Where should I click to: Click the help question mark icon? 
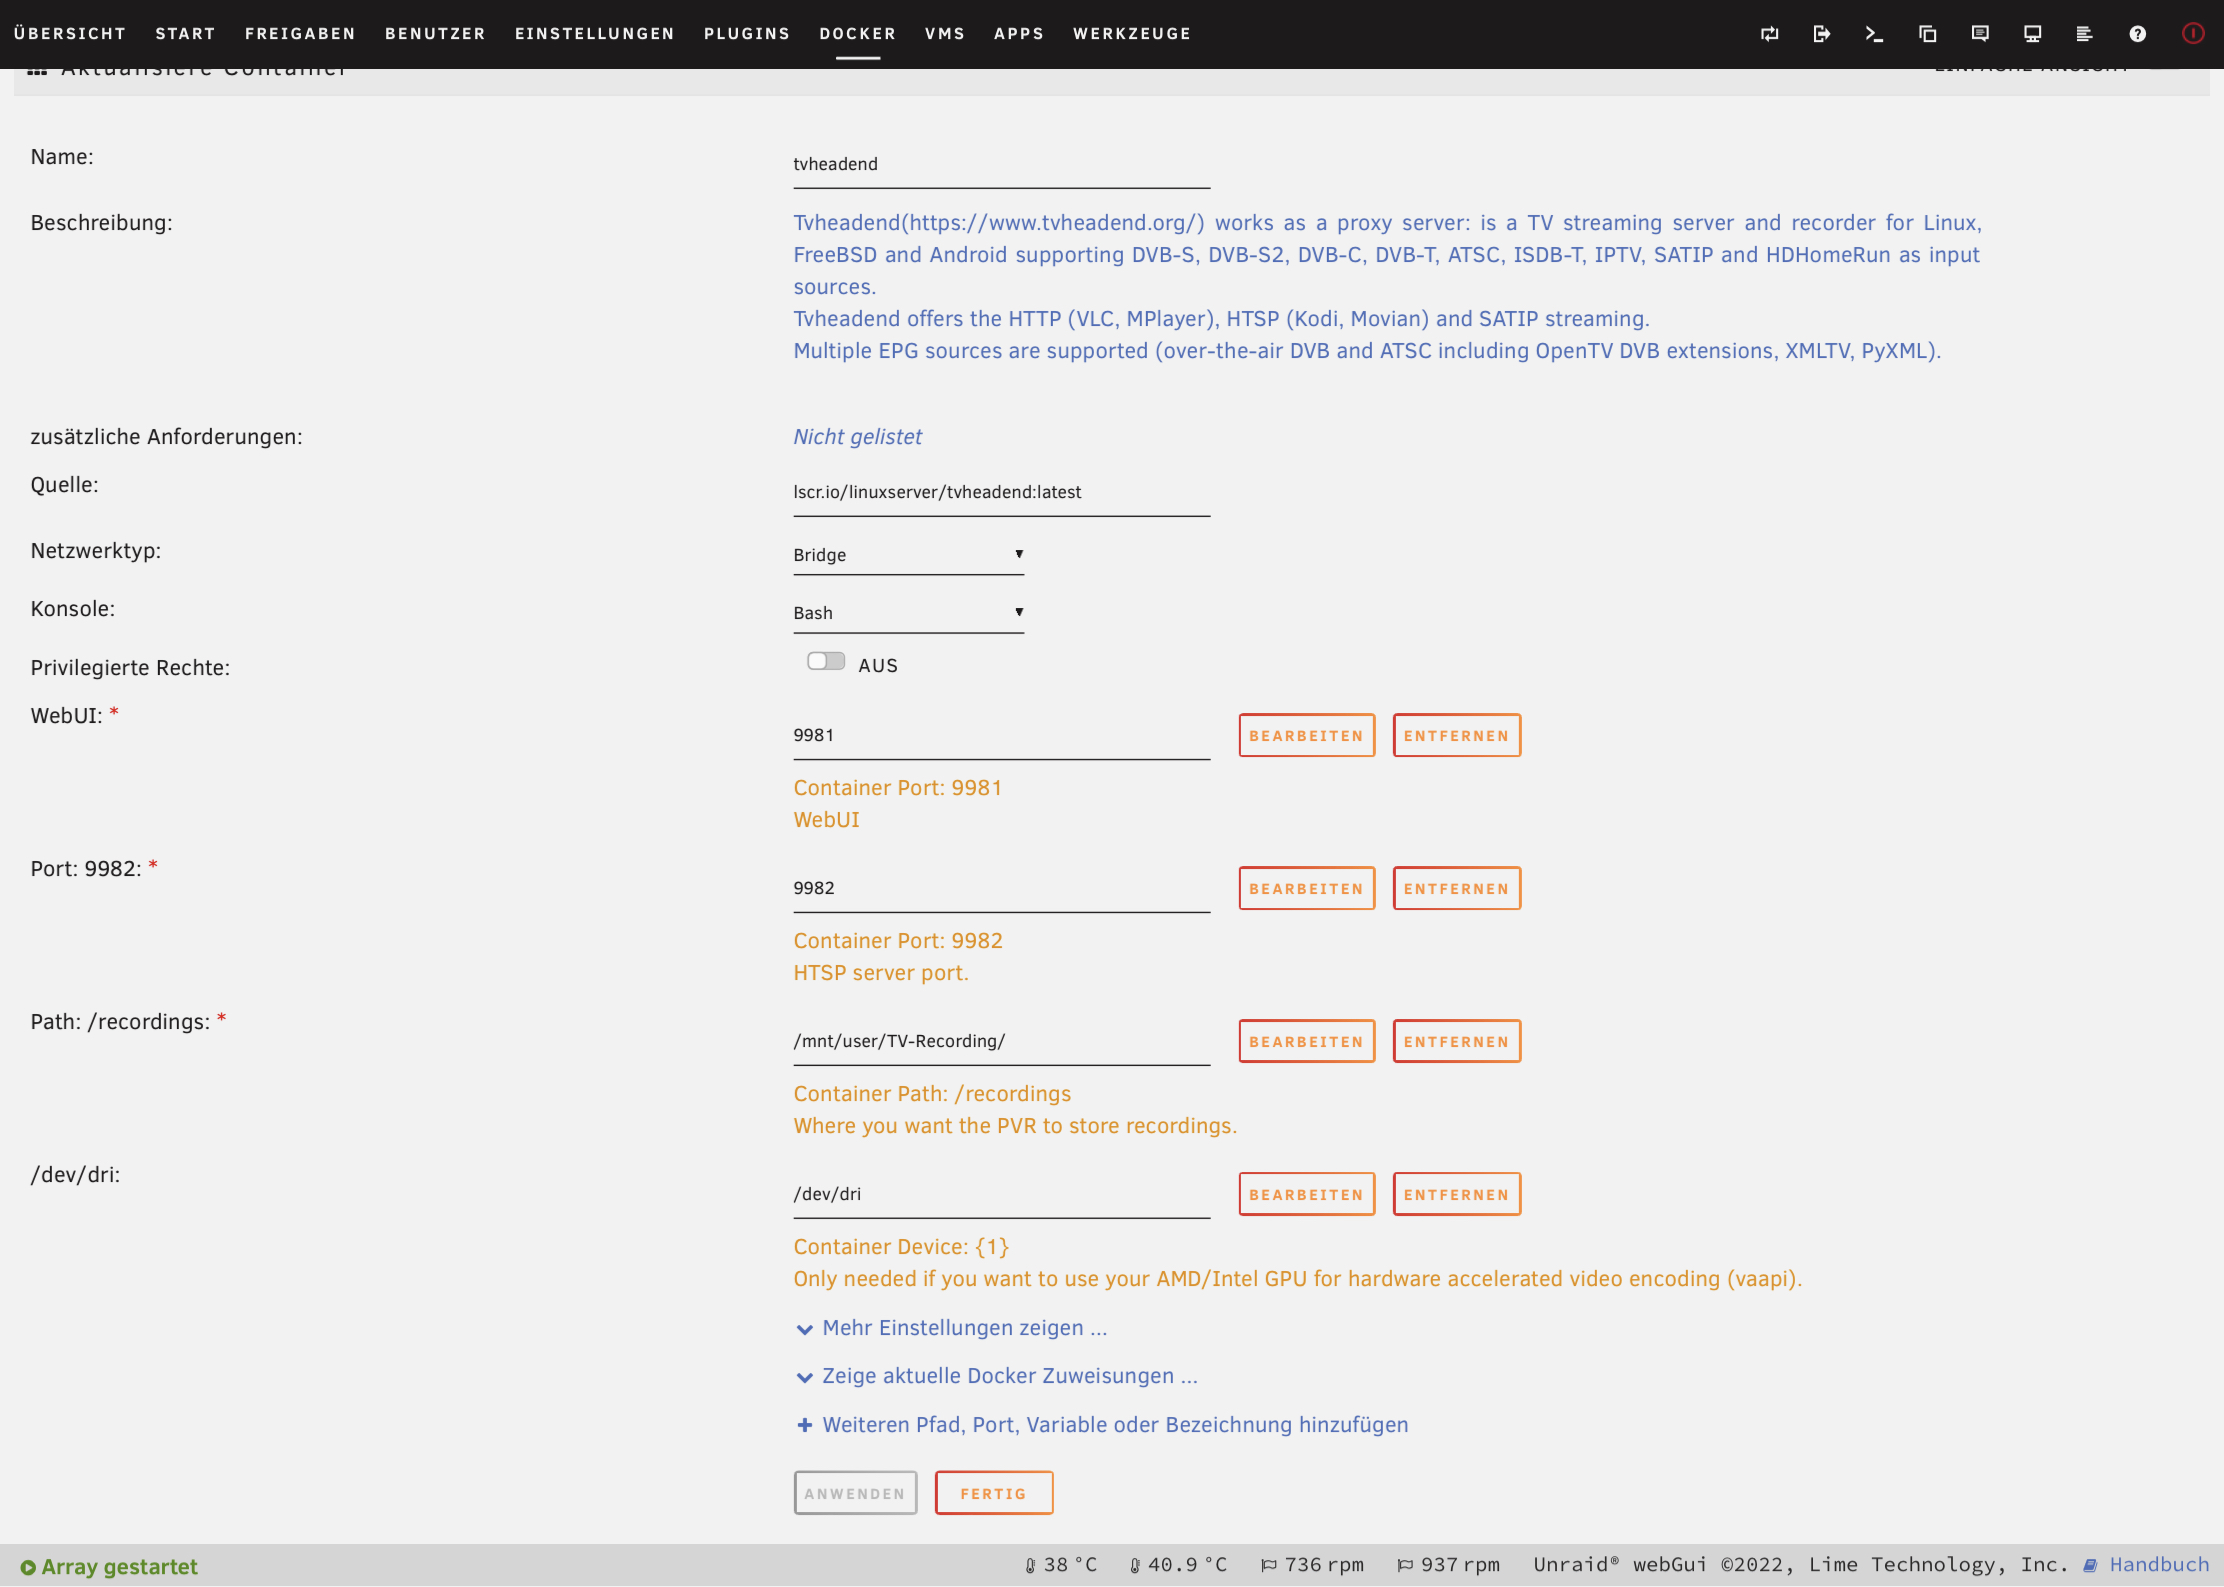tap(2138, 34)
